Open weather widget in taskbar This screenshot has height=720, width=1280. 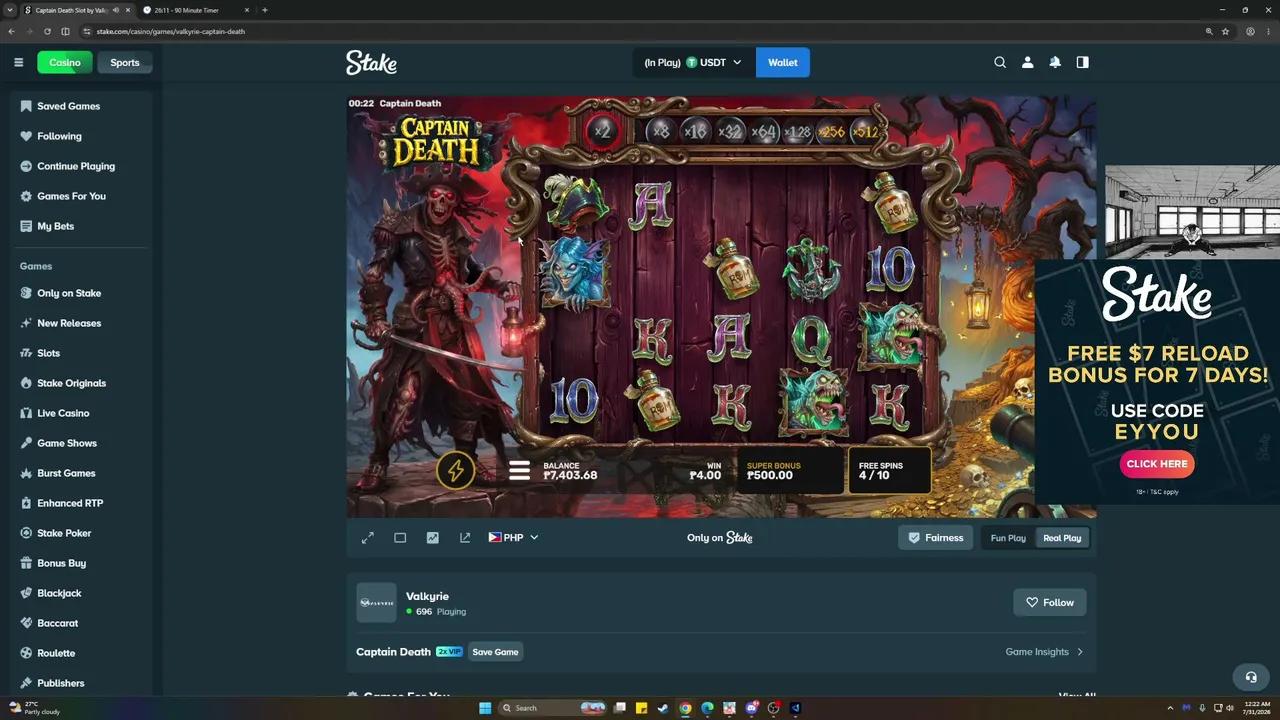click(x=34, y=708)
